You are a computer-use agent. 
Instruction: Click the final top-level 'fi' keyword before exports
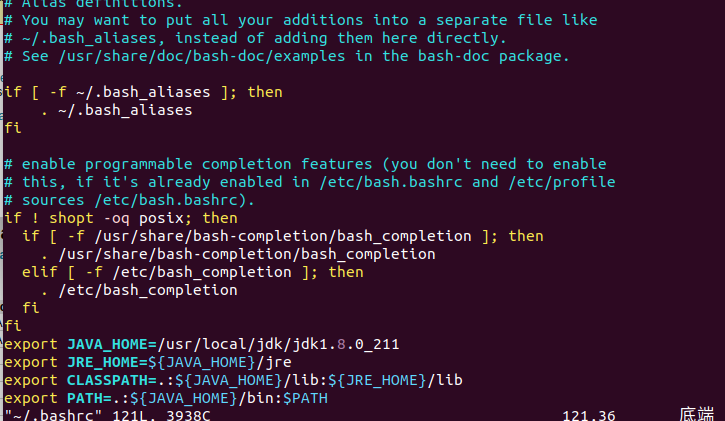pos(13,326)
